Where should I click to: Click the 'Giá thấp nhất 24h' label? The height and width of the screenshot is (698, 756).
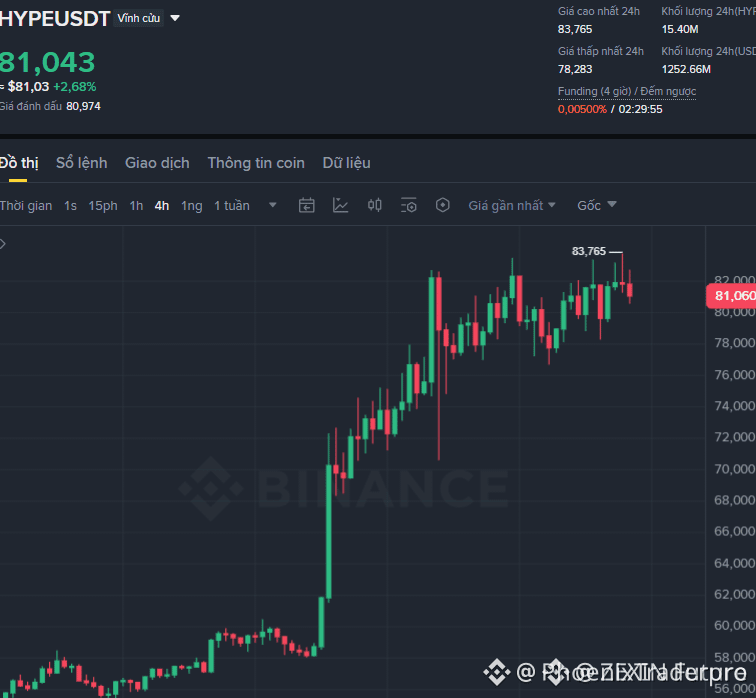pyautogui.click(x=601, y=51)
